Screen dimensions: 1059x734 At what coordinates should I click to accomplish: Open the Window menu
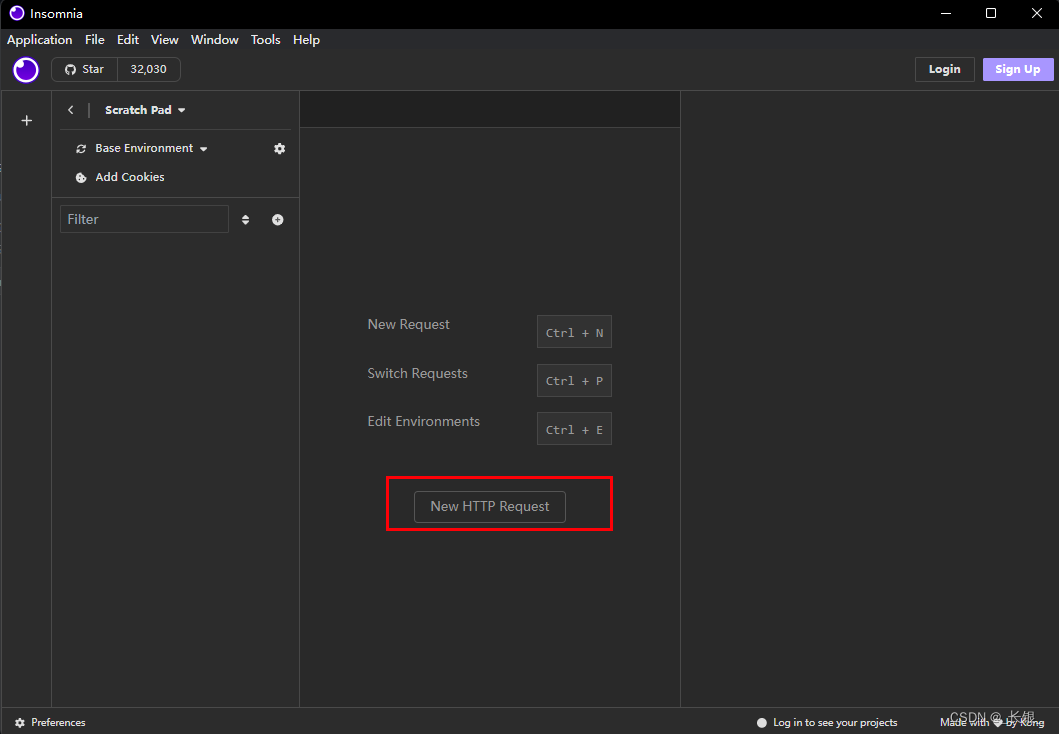coord(215,40)
